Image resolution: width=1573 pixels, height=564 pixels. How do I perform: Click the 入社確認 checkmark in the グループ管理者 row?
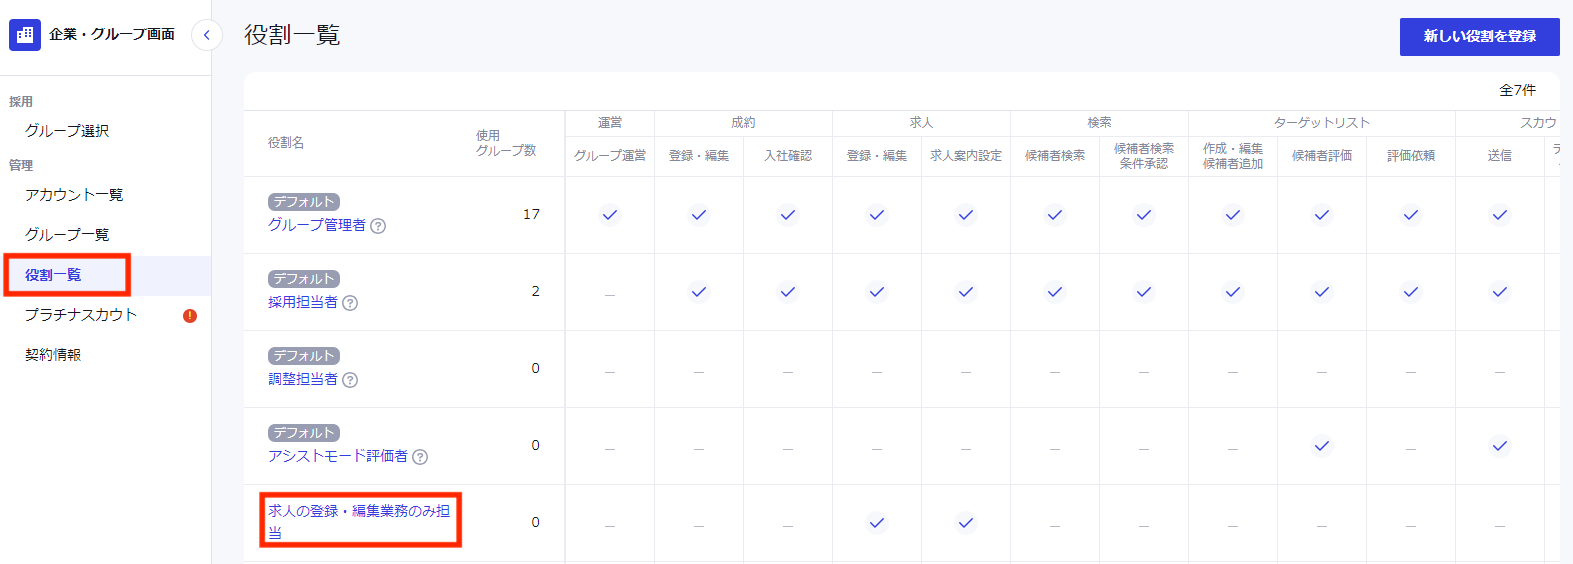[x=788, y=214]
